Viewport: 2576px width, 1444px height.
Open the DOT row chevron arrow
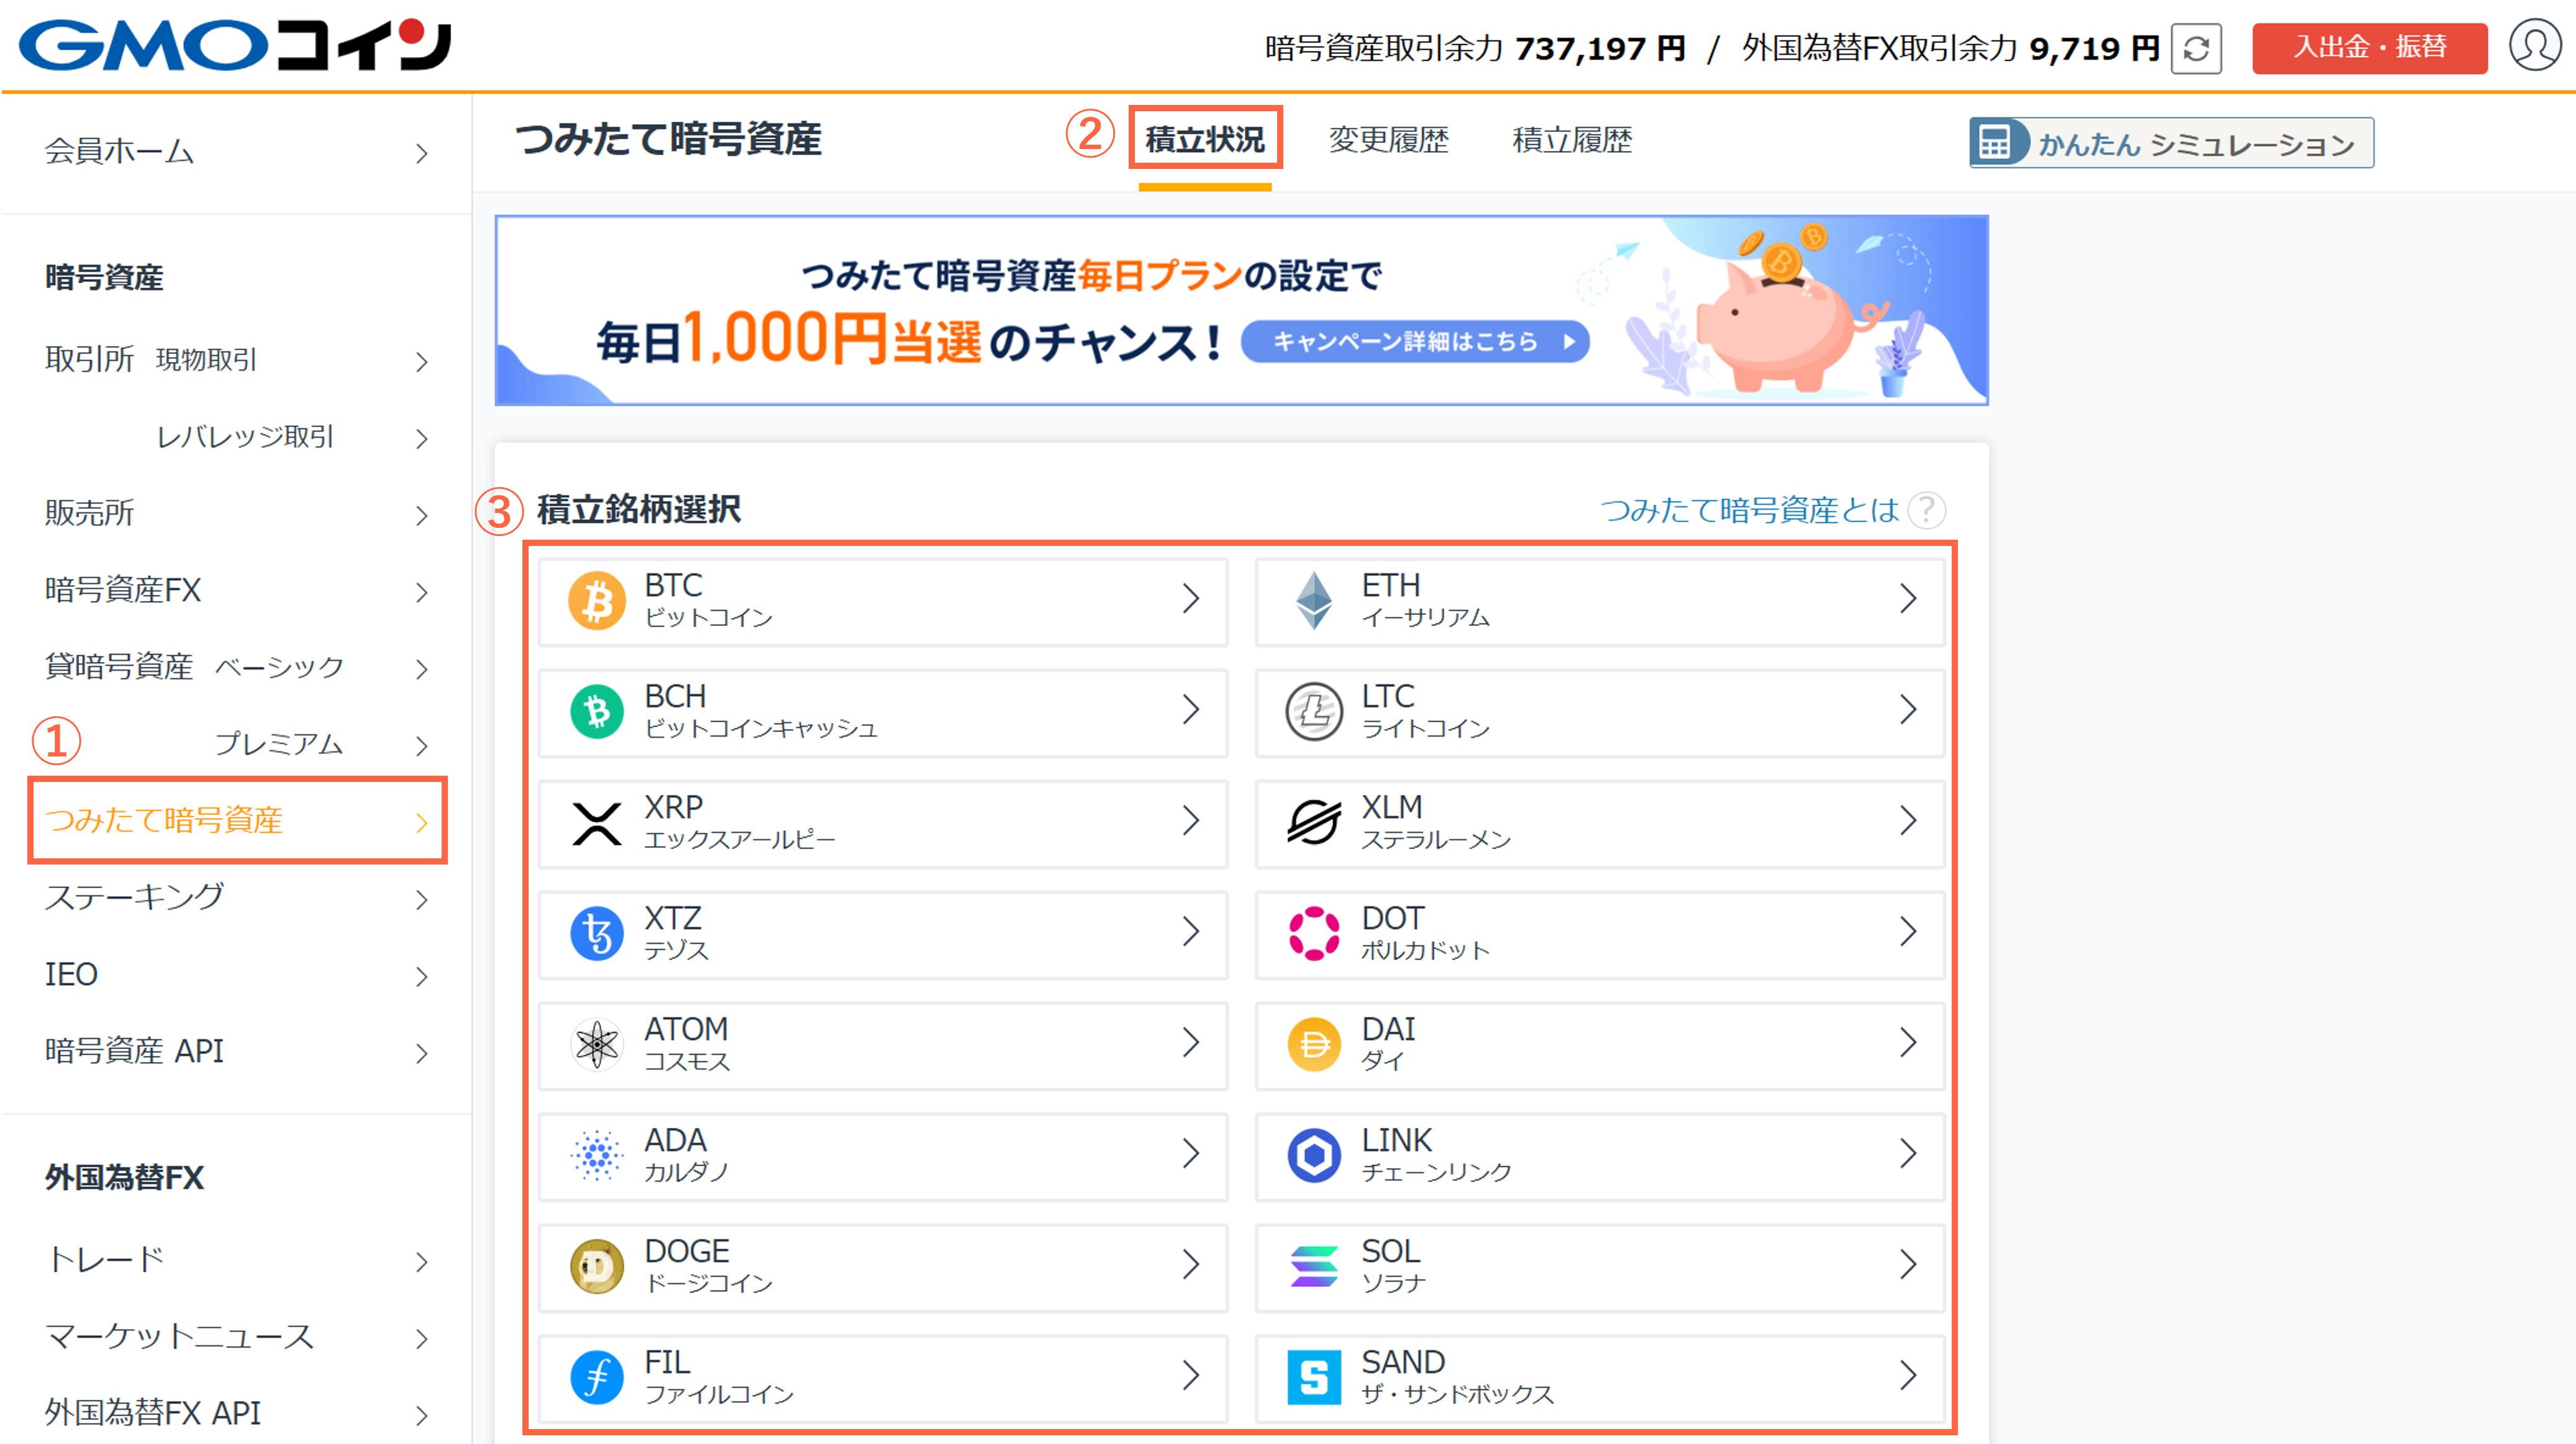(x=1908, y=932)
